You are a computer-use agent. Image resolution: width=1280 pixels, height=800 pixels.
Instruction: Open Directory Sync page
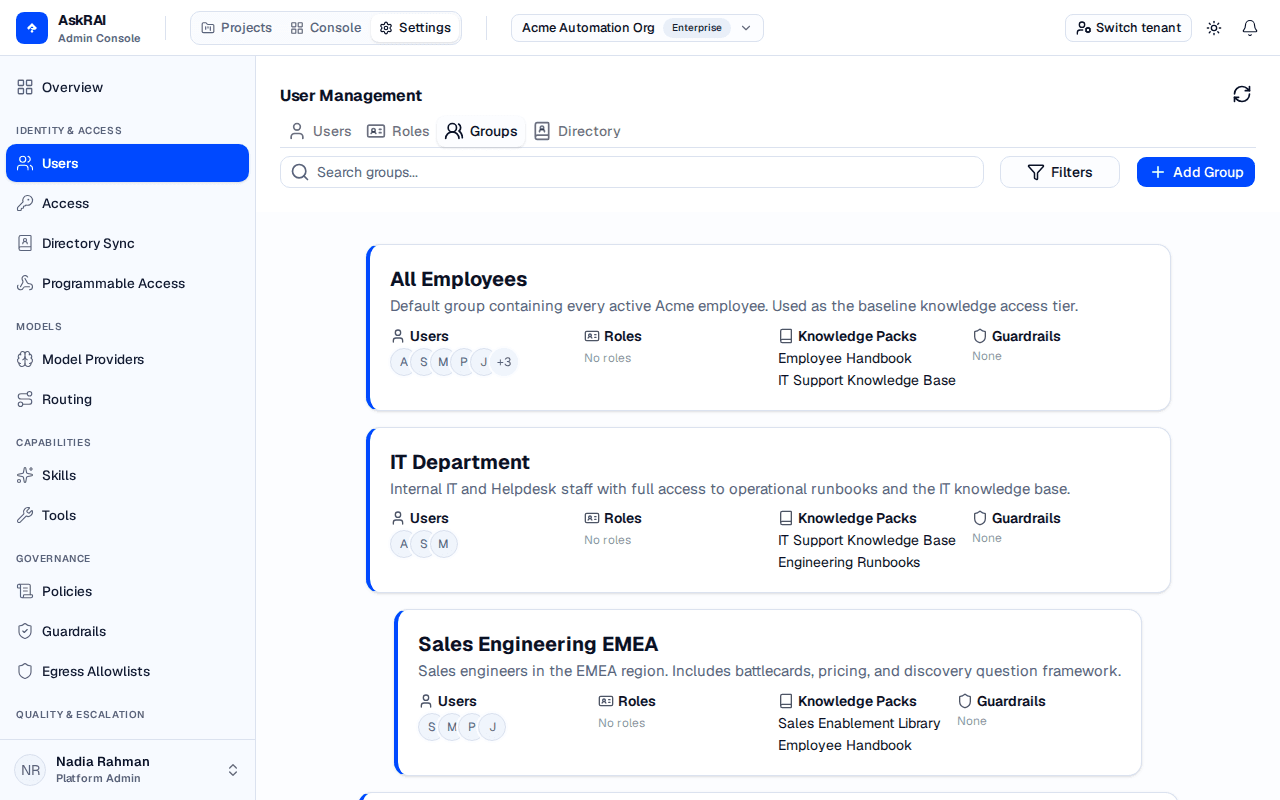127,243
